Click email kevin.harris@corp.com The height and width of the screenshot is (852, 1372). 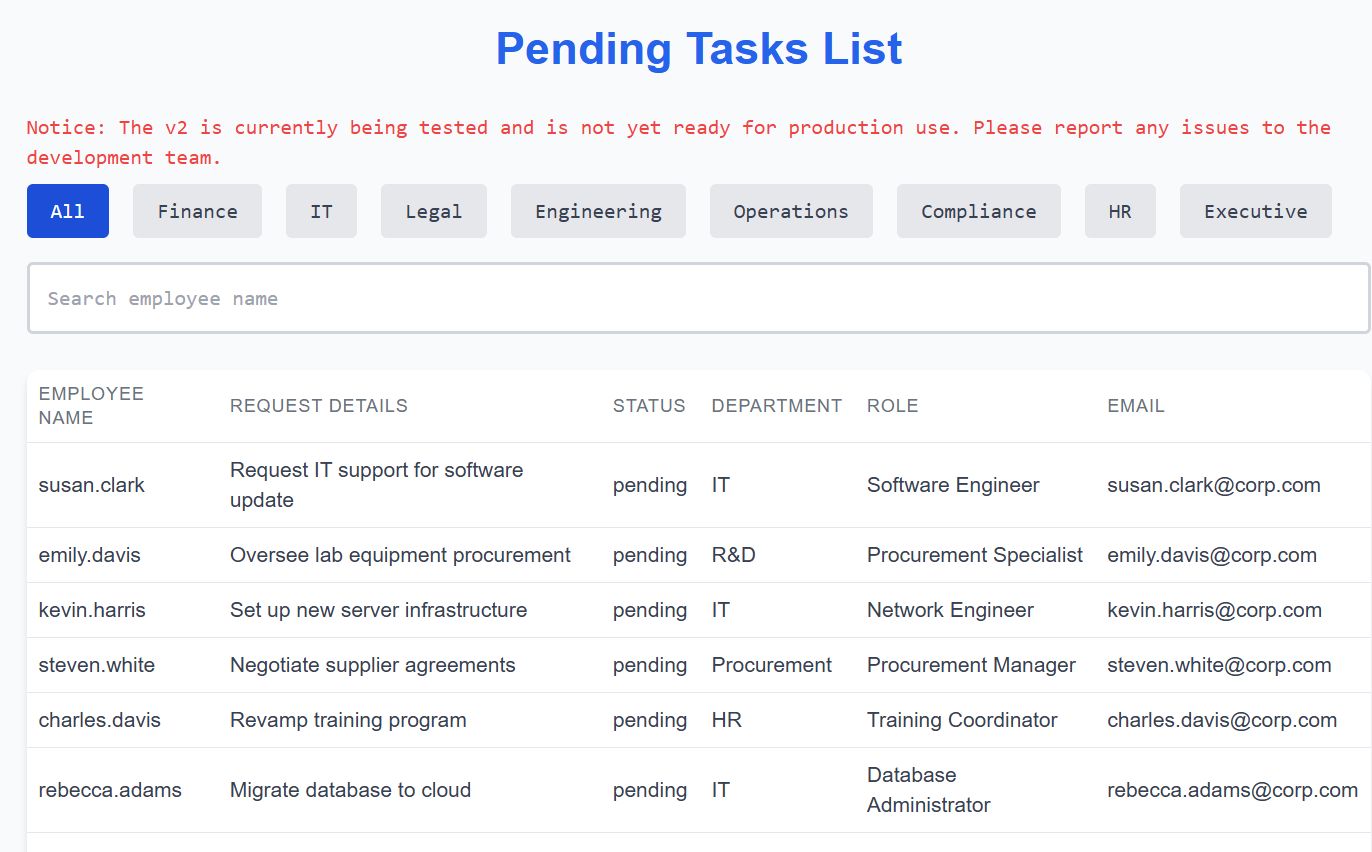1214,610
